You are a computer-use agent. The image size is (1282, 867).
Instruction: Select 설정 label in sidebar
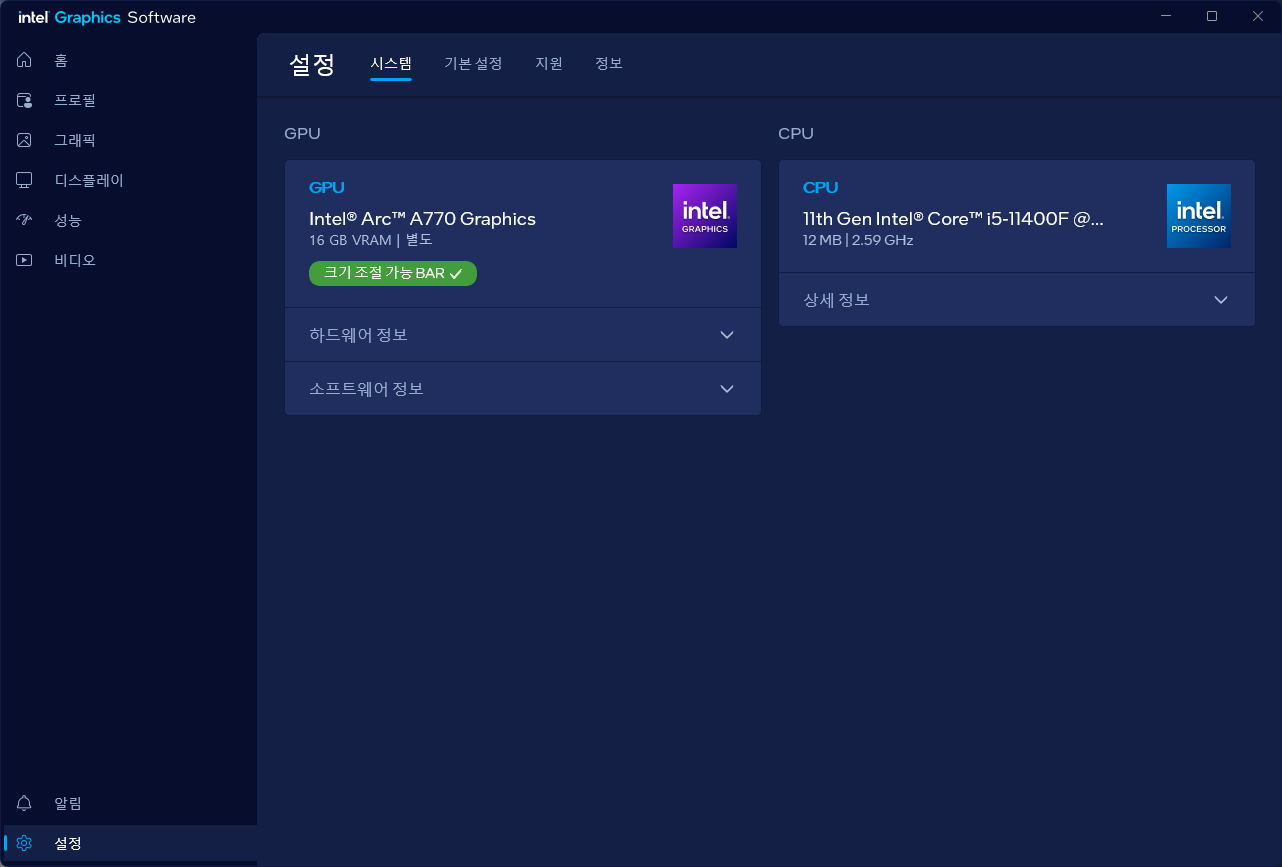(68, 843)
